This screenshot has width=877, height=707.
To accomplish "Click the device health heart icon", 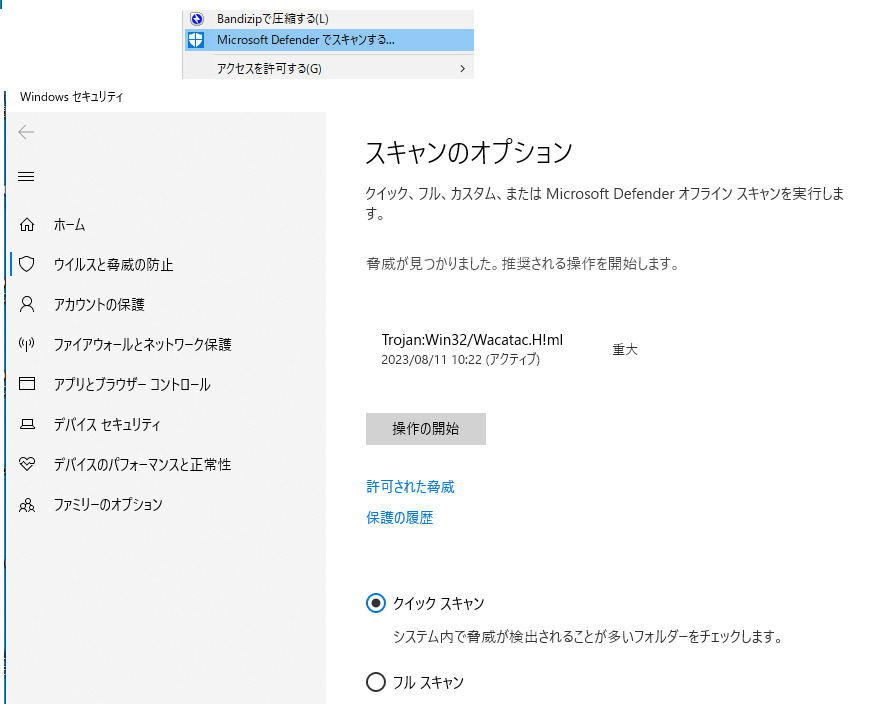I will (x=27, y=464).
